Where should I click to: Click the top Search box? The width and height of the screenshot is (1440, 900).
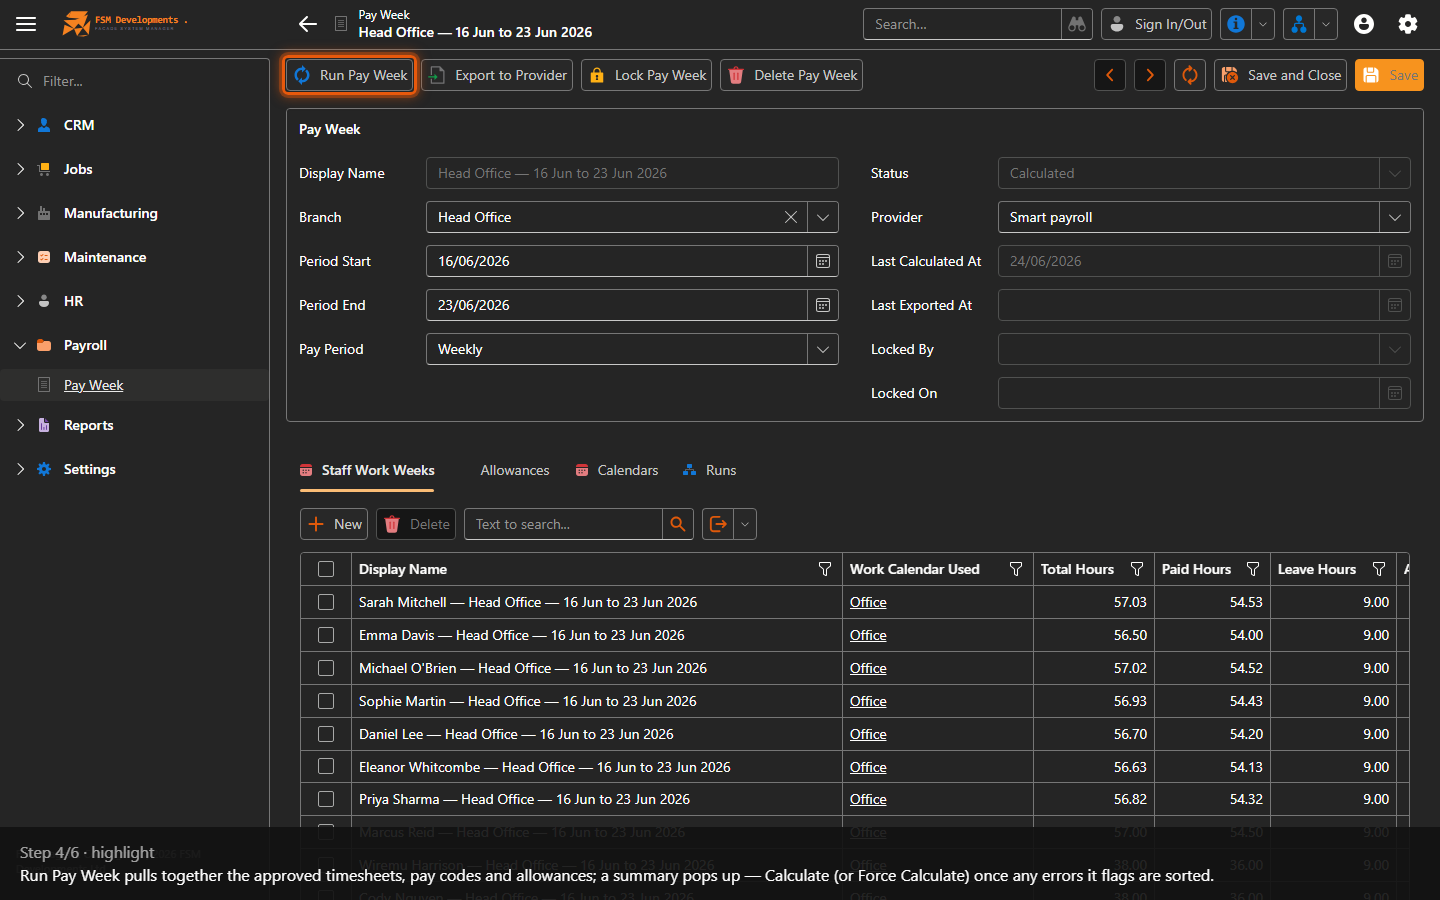pos(962,24)
